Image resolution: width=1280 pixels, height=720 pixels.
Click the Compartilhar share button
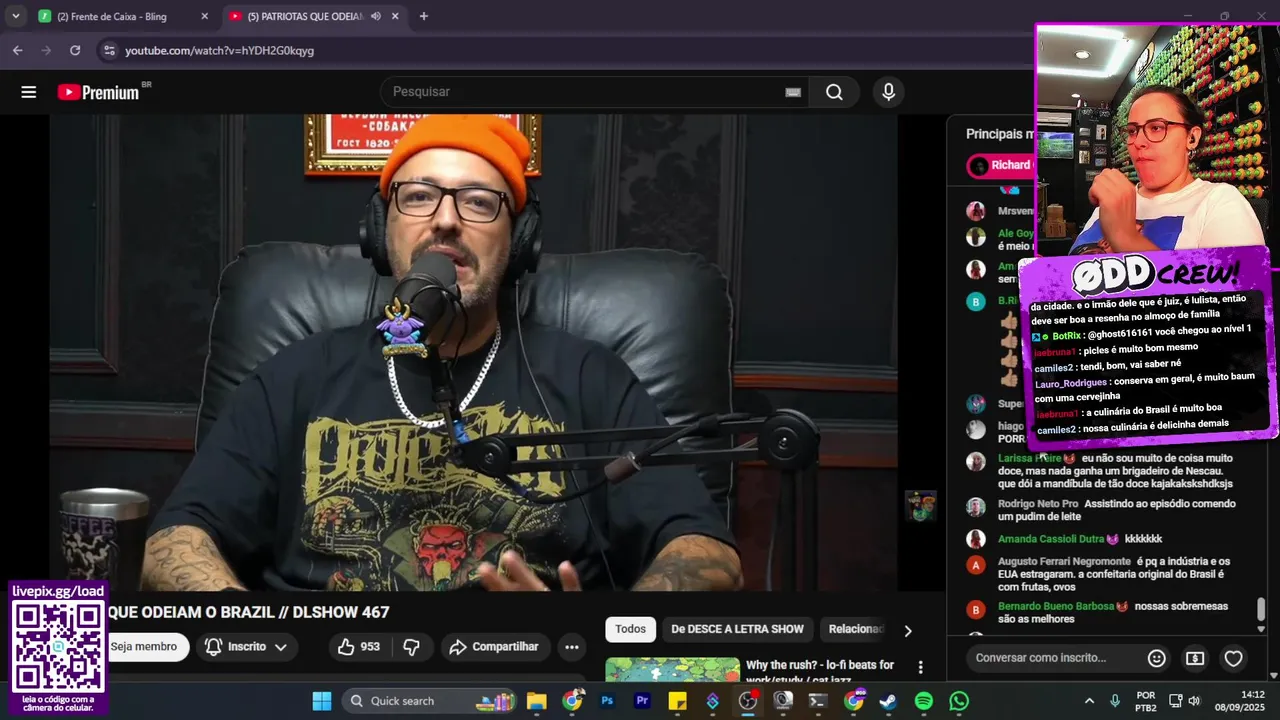pos(495,647)
